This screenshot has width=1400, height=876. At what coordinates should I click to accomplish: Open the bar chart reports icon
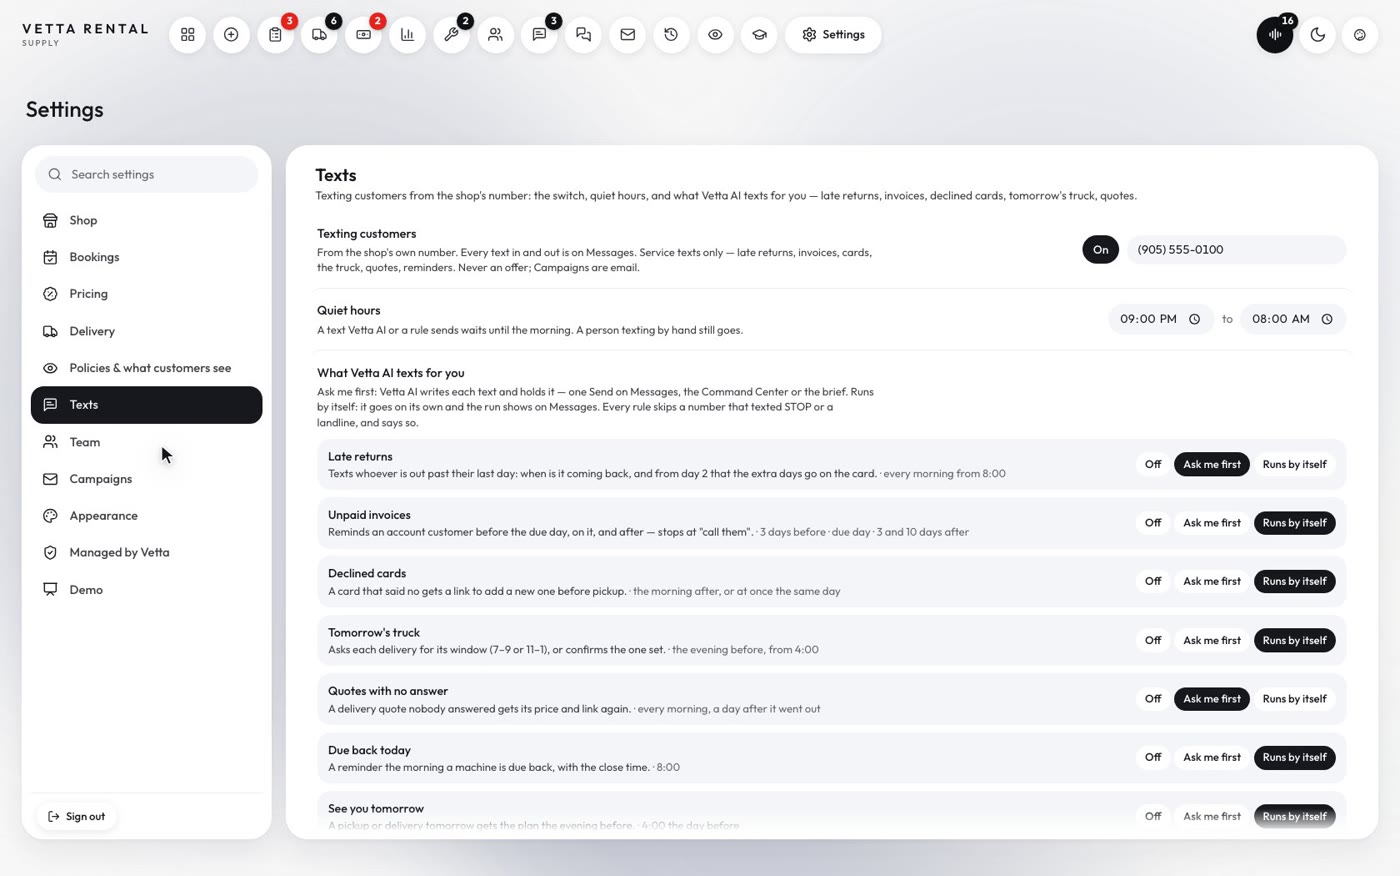[x=407, y=35]
